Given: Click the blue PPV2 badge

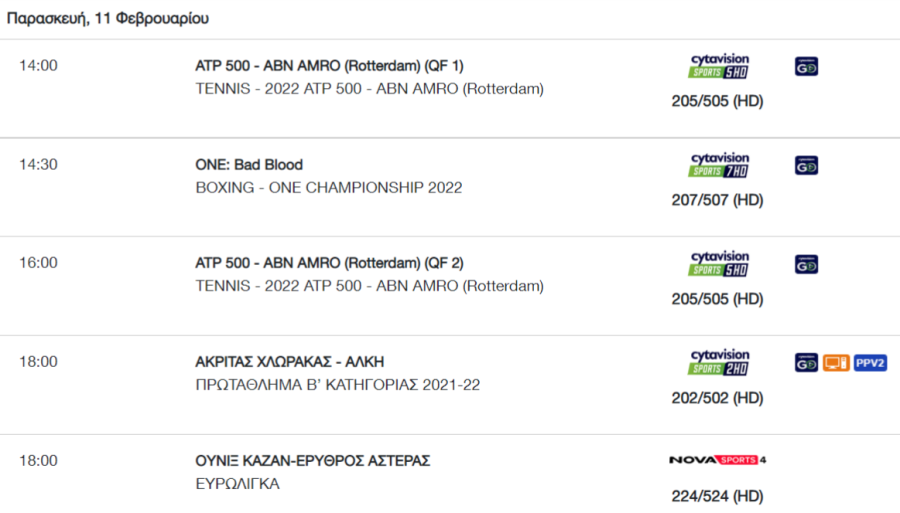Looking at the screenshot, I should pyautogui.click(x=870, y=363).
